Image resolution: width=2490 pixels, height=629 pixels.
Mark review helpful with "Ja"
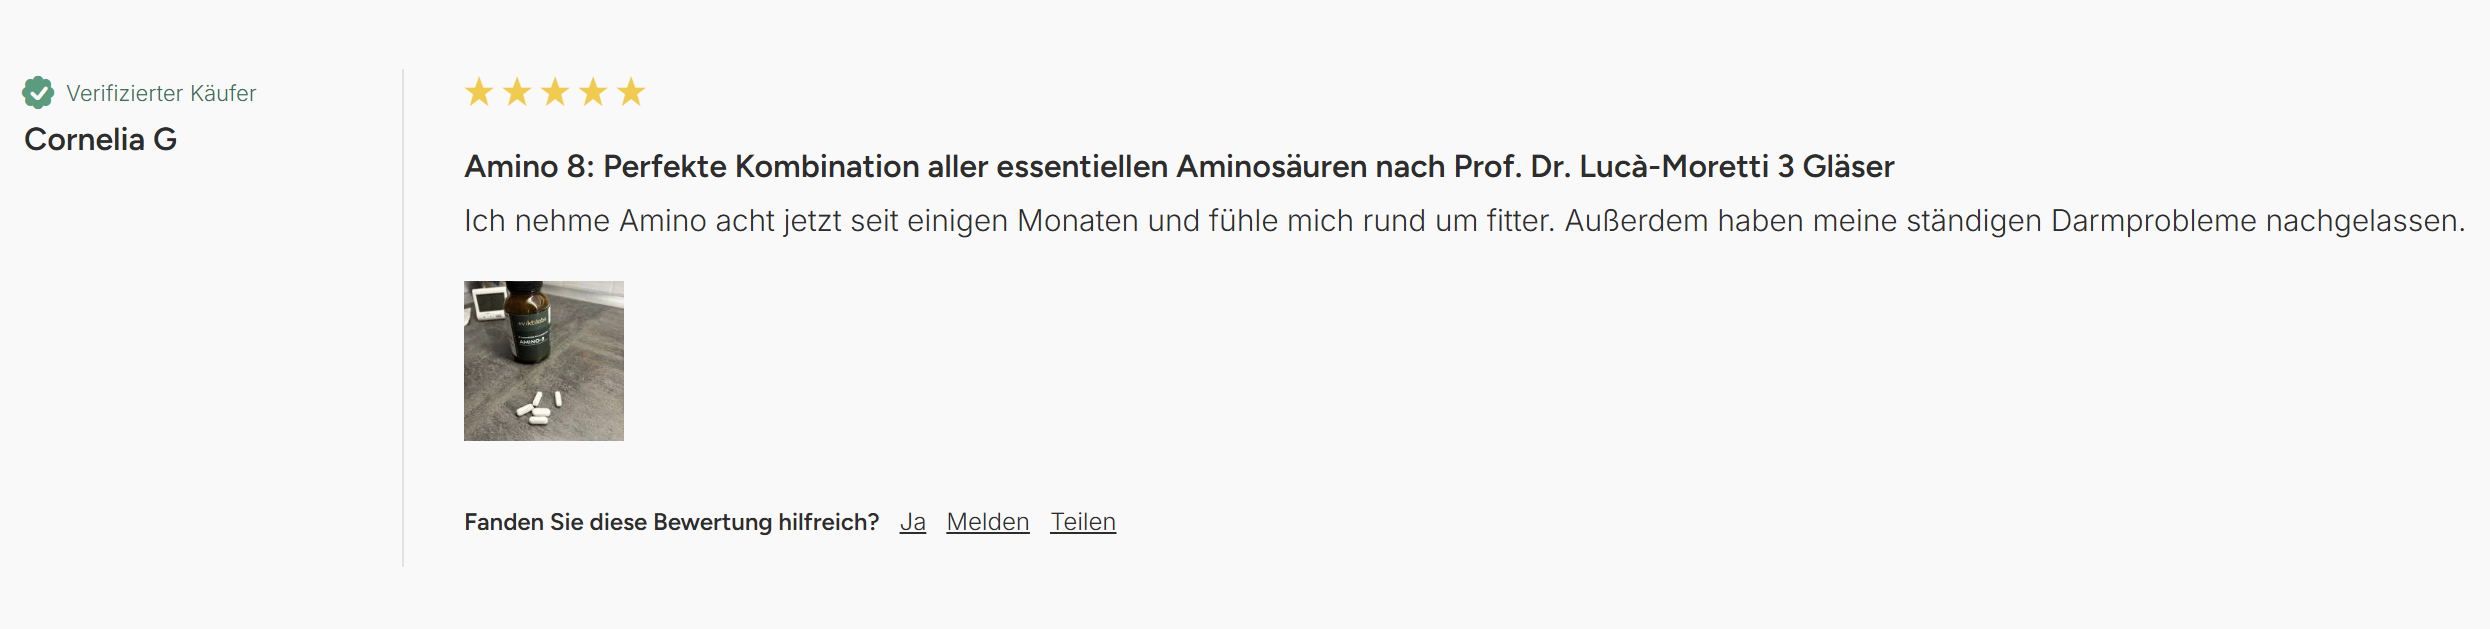pyautogui.click(x=912, y=522)
